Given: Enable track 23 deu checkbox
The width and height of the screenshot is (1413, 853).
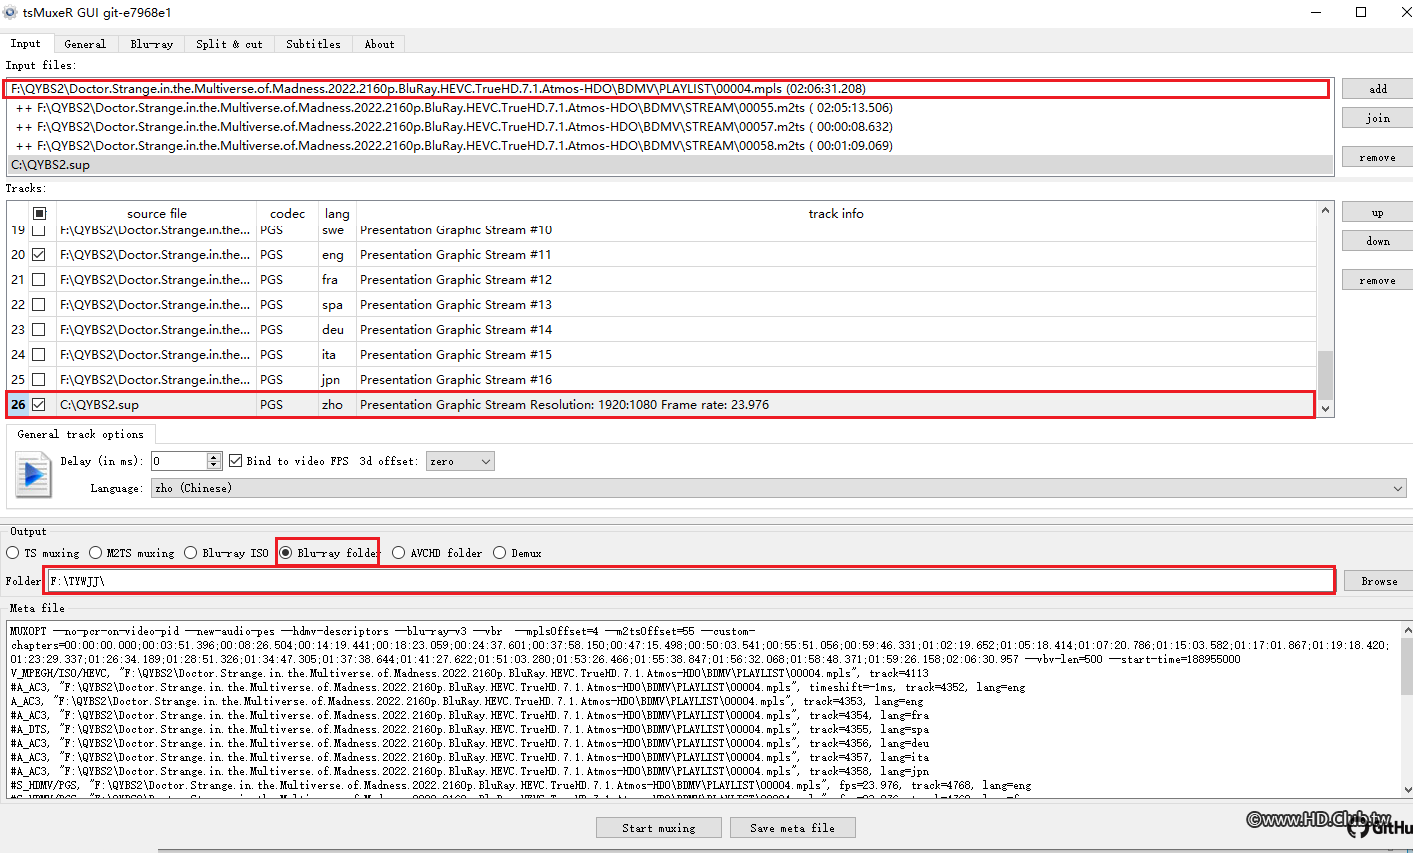Looking at the screenshot, I should tap(39, 330).
